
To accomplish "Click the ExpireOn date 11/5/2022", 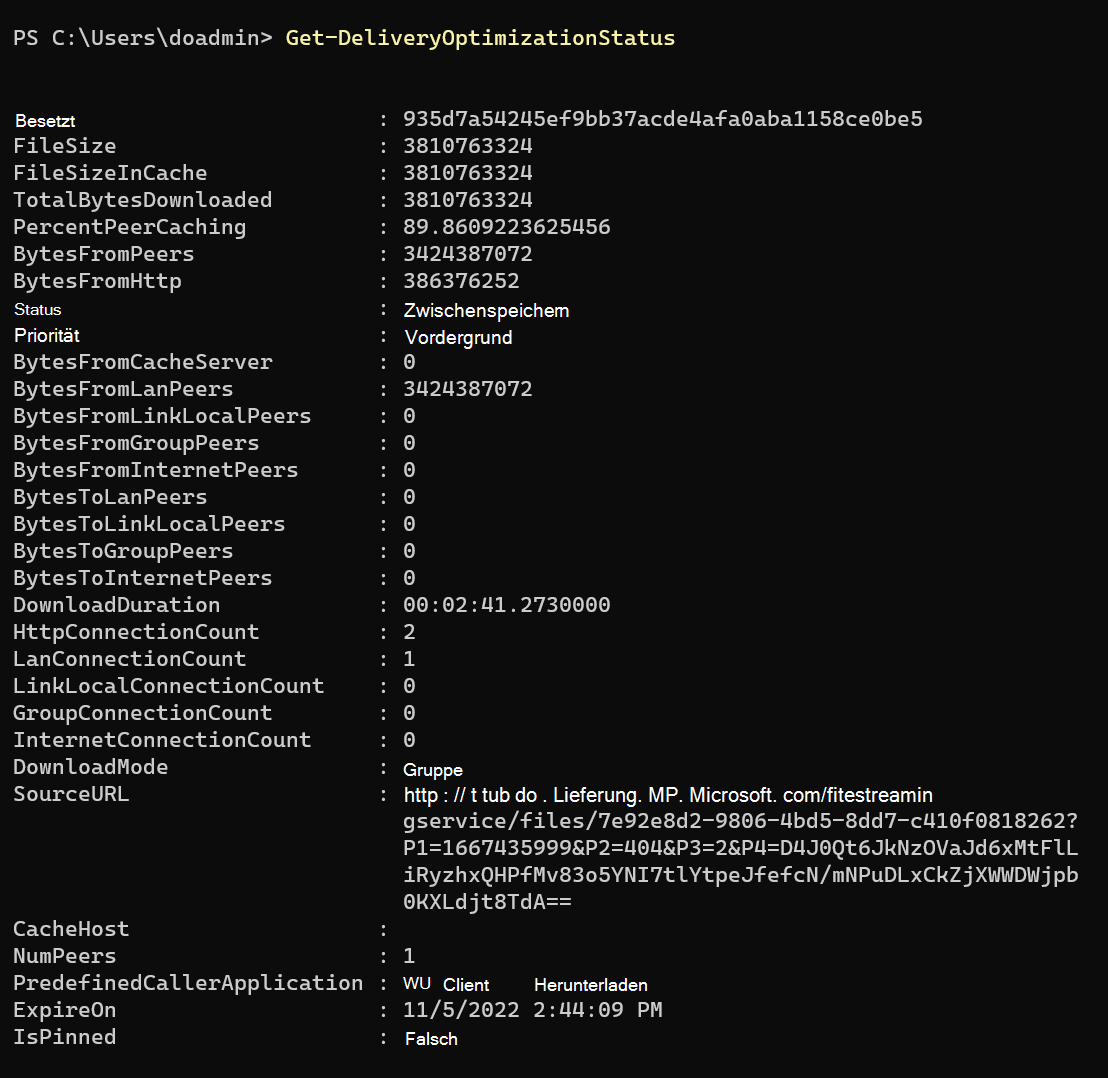I will (x=461, y=1010).
